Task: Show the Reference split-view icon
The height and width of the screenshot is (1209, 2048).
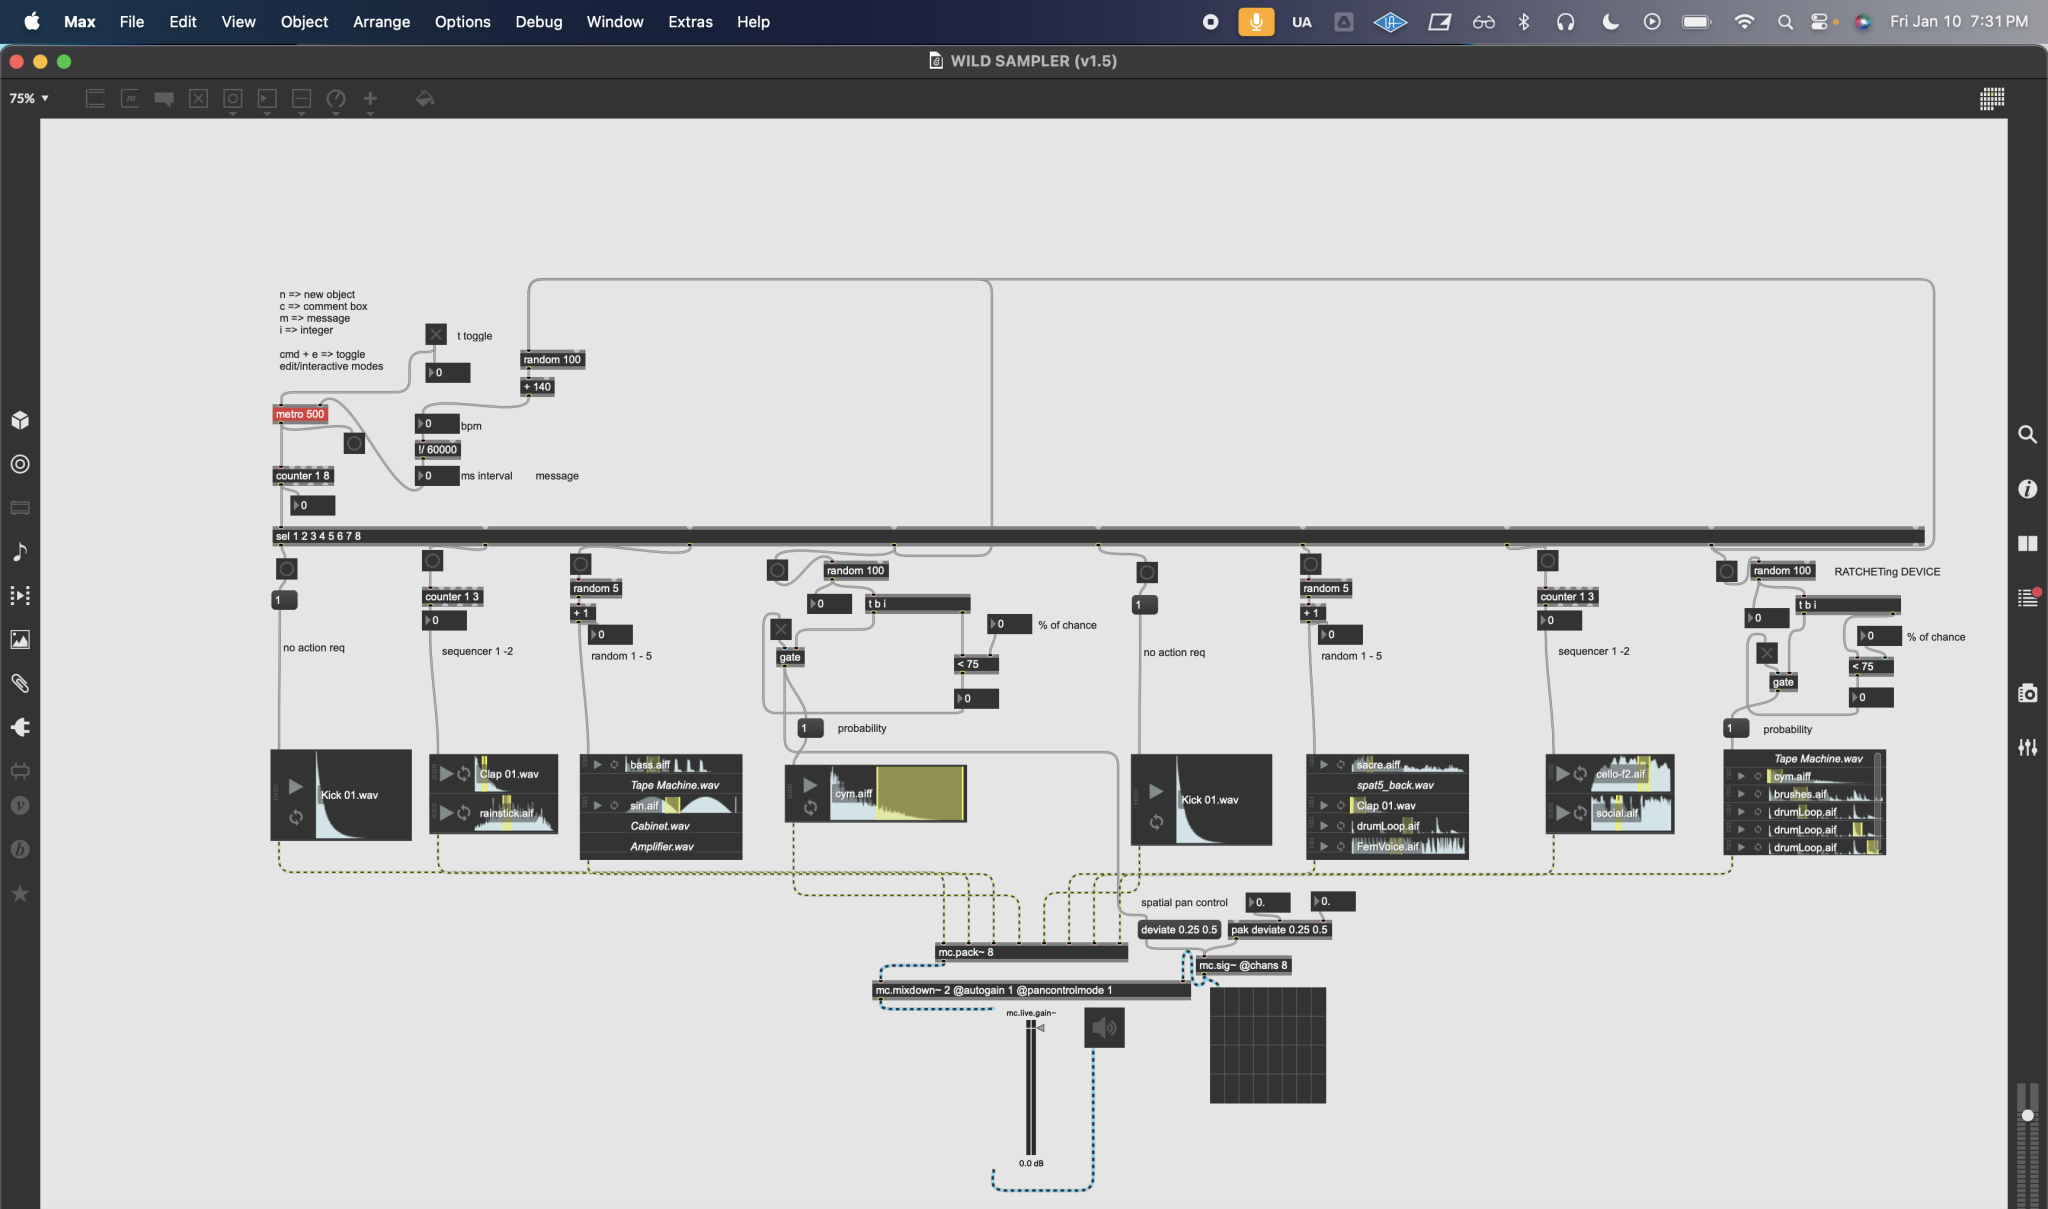Action: (x=2027, y=543)
